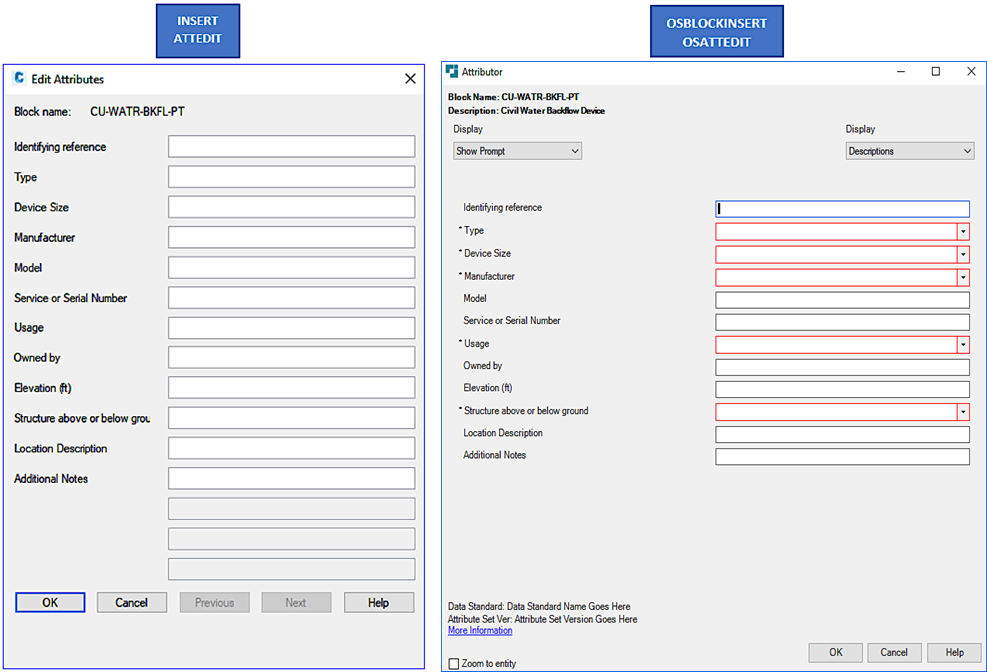Click Elevation (ft) field in Edit Attributes
Viewport: 987px width, 672px height.
(x=291, y=388)
